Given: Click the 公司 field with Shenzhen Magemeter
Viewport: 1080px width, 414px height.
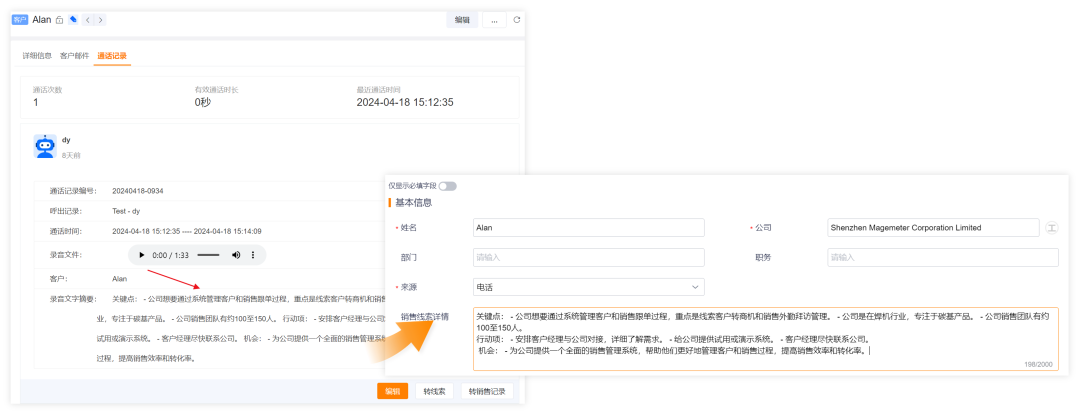Looking at the screenshot, I should tap(933, 227).
